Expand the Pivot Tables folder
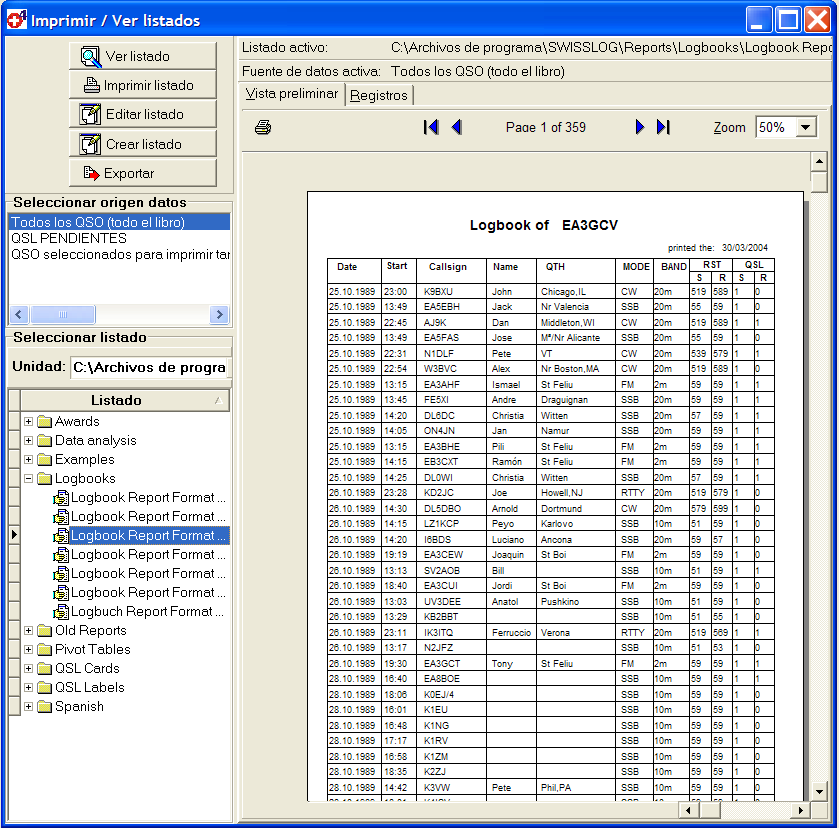This screenshot has width=839, height=828. pyautogui.click(x=29, y=650)
